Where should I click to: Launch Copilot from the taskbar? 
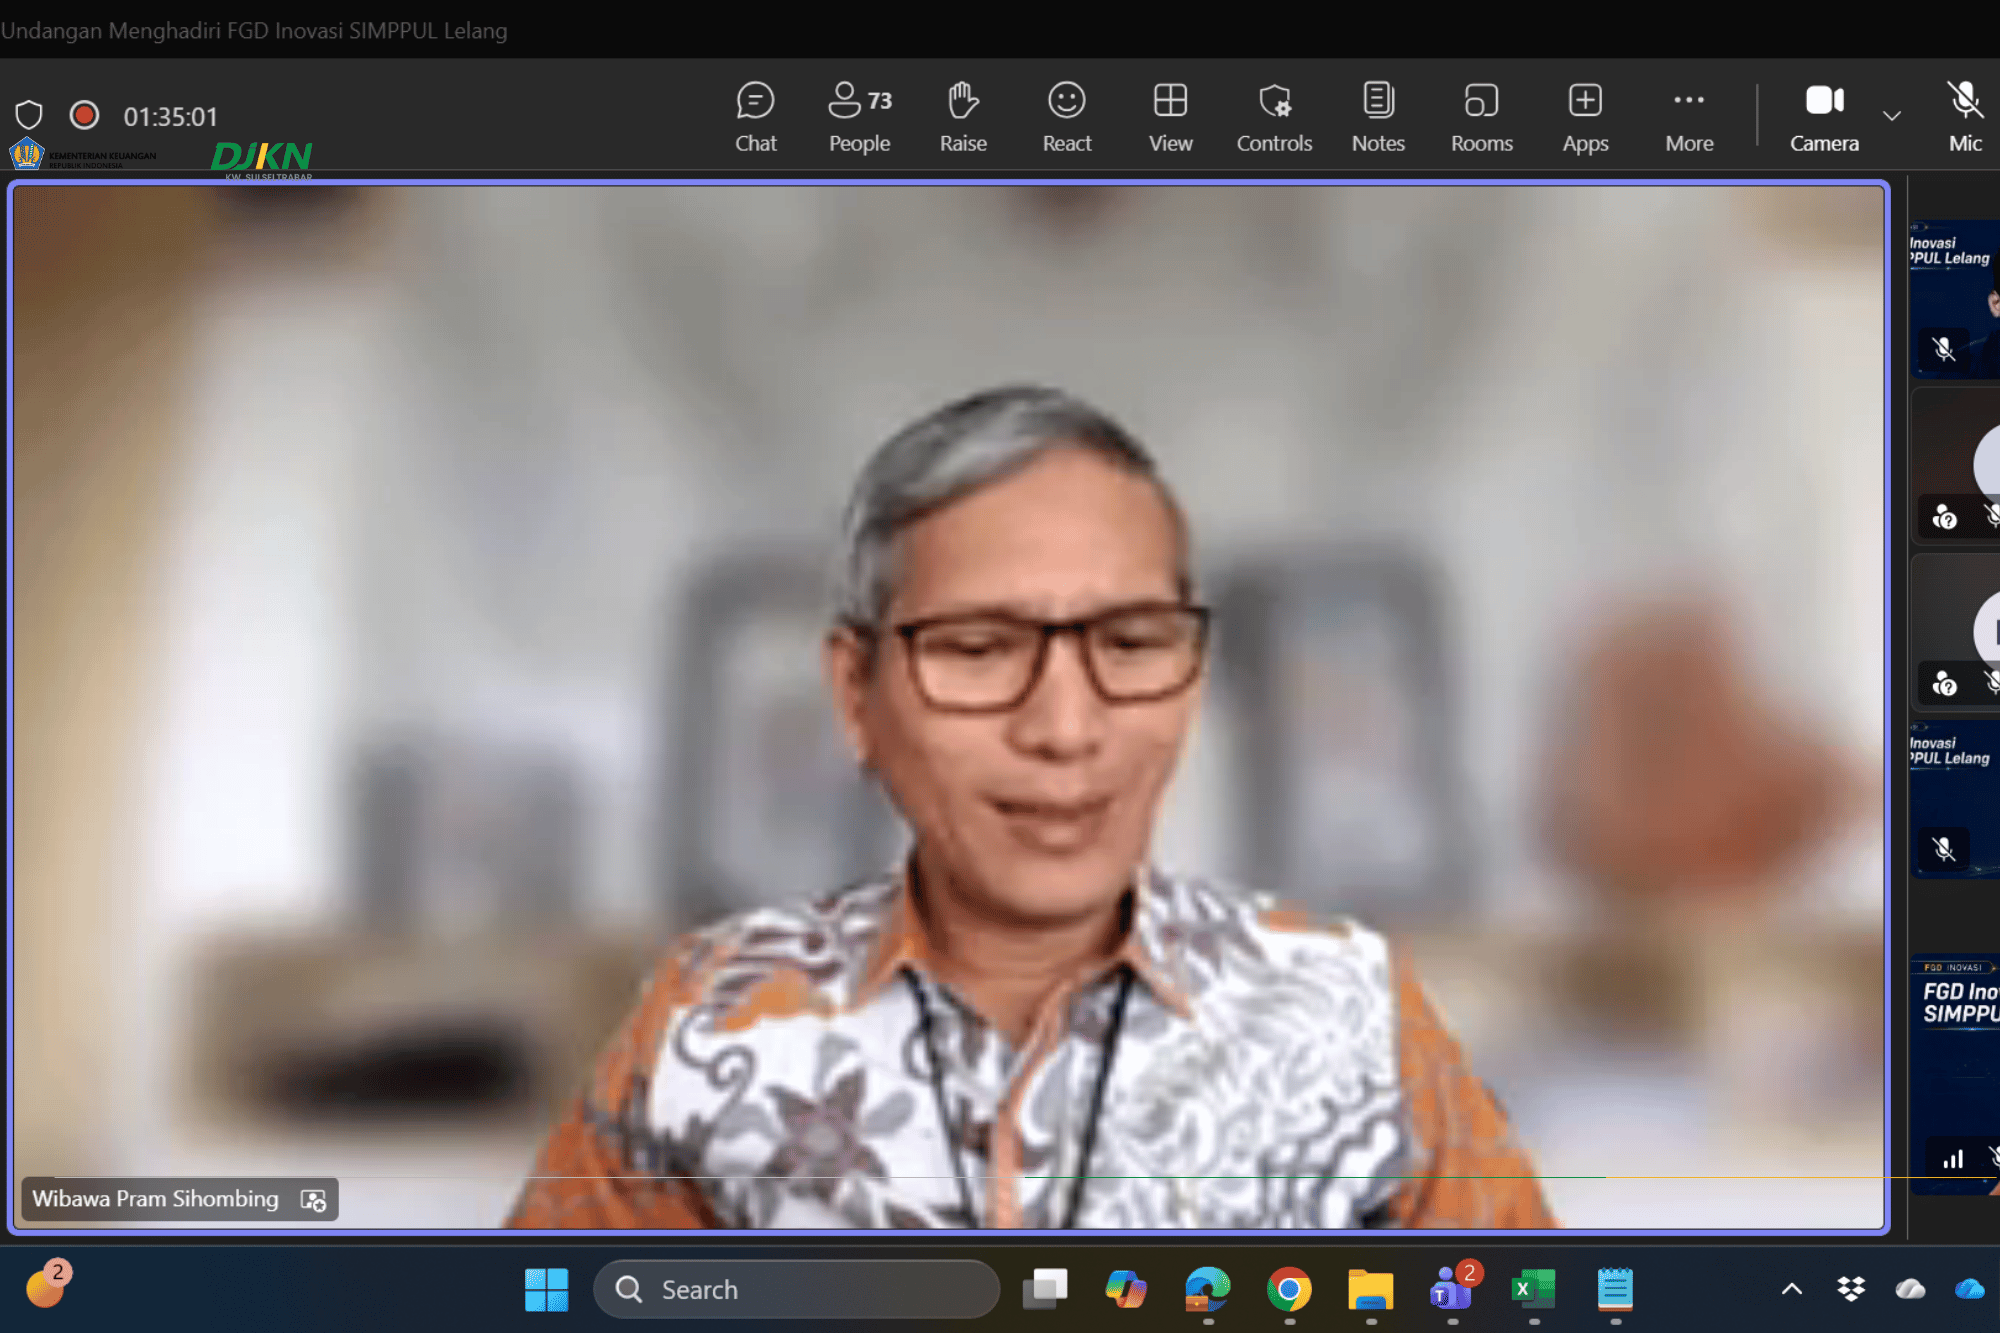click(x=1126, y=1289)
